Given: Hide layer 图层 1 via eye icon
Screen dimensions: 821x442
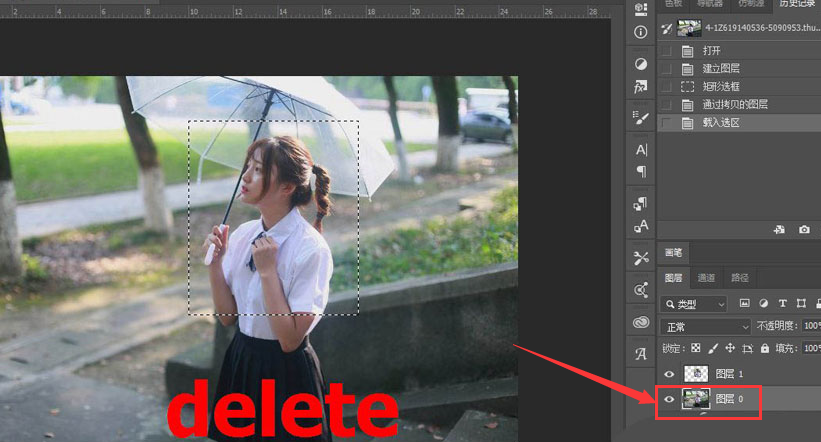Looking at the screenshot, I should [669, 374].
